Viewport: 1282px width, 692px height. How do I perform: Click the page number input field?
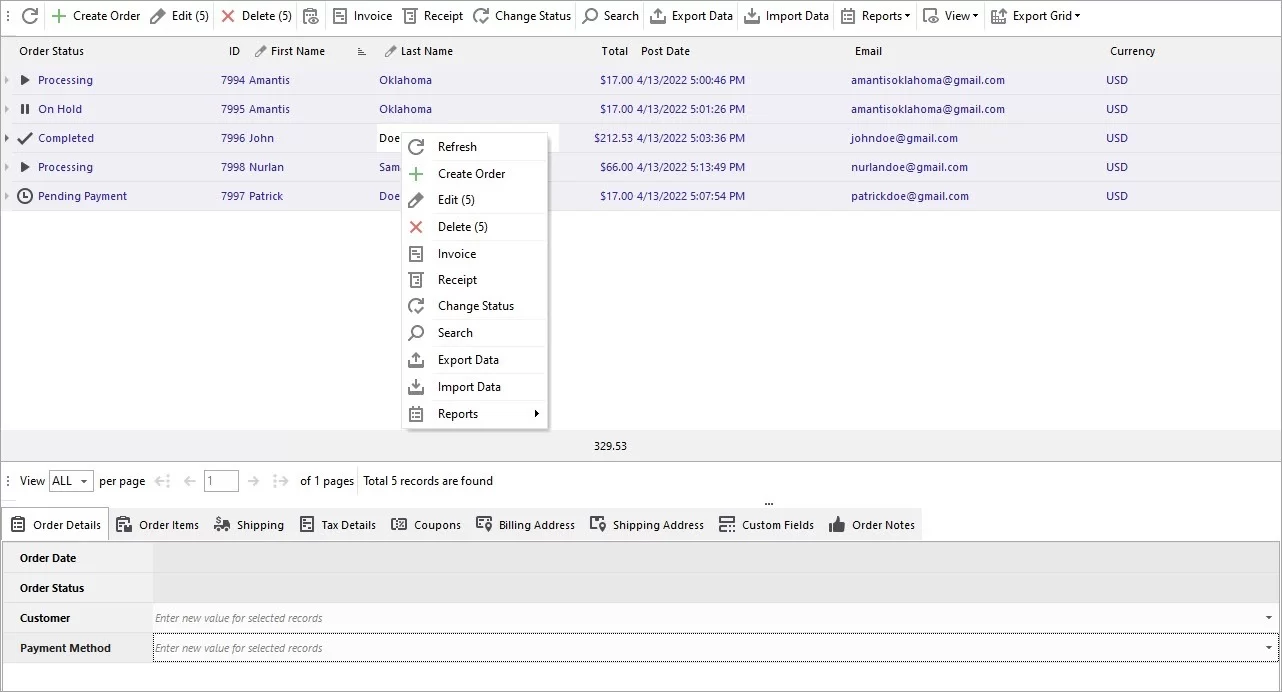pos(221,481)
